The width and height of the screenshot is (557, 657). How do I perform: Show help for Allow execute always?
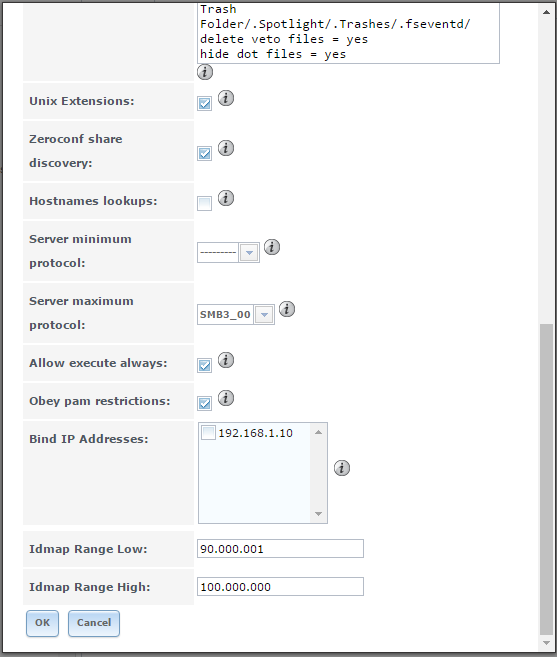226,360
